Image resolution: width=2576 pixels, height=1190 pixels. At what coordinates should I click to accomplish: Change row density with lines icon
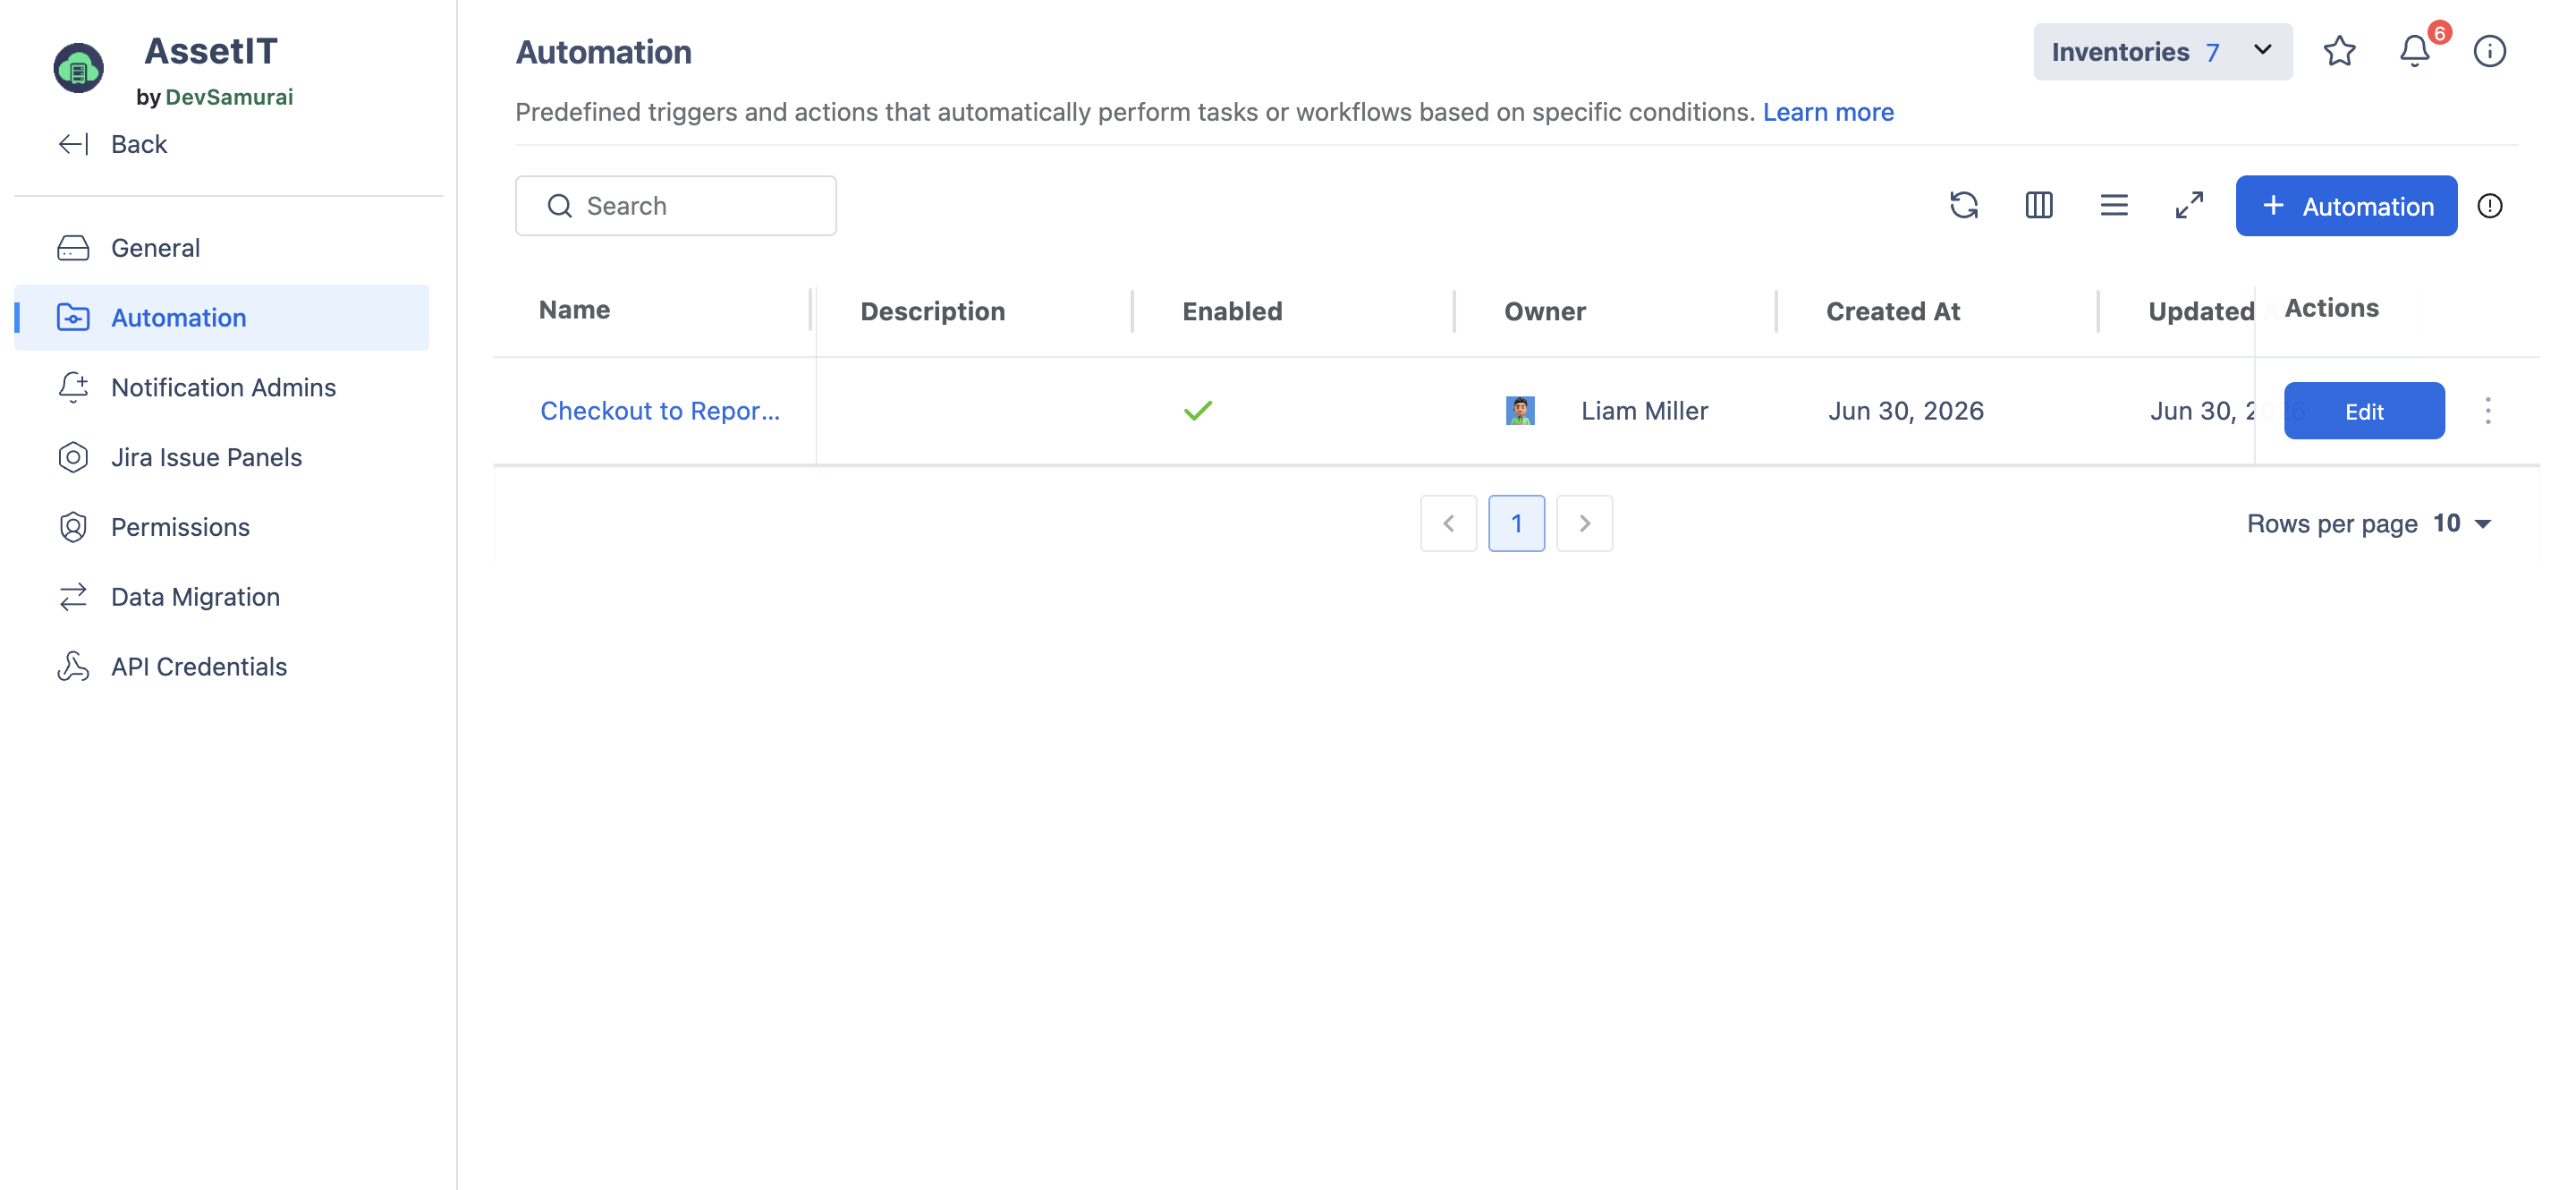(x=2114, y=205)
